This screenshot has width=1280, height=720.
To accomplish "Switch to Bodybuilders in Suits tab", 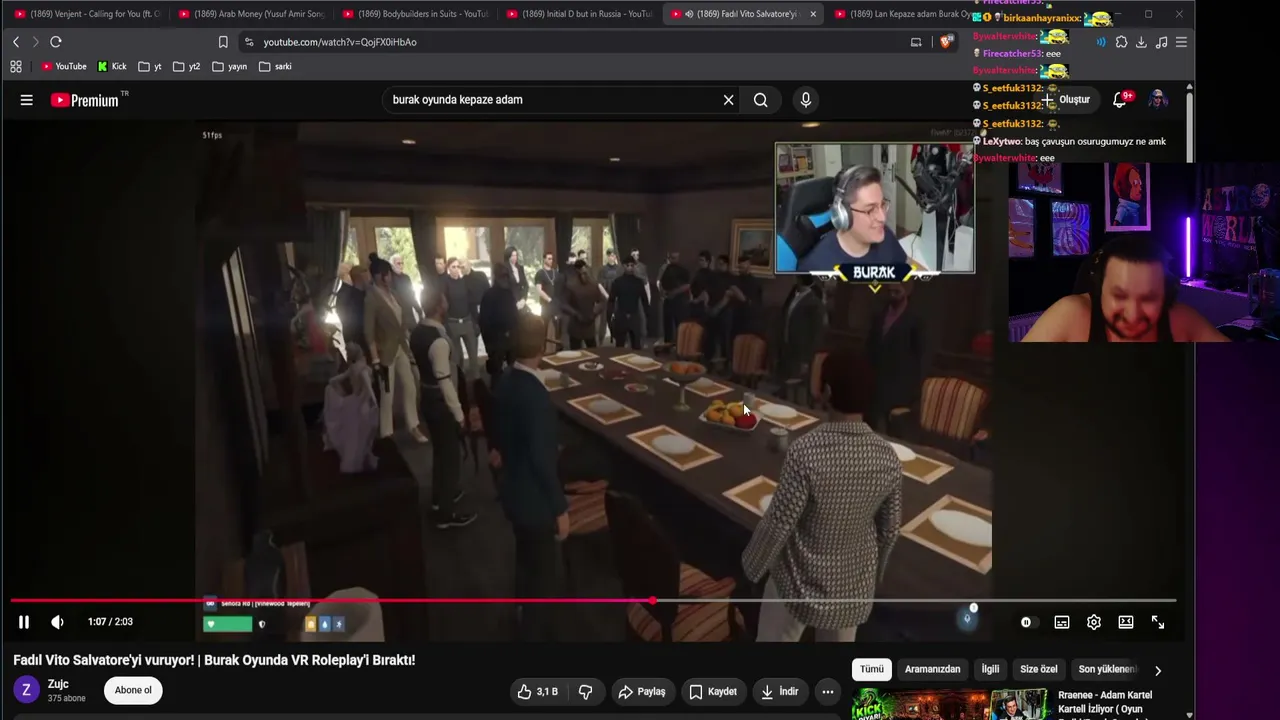I will click(416, 14).
